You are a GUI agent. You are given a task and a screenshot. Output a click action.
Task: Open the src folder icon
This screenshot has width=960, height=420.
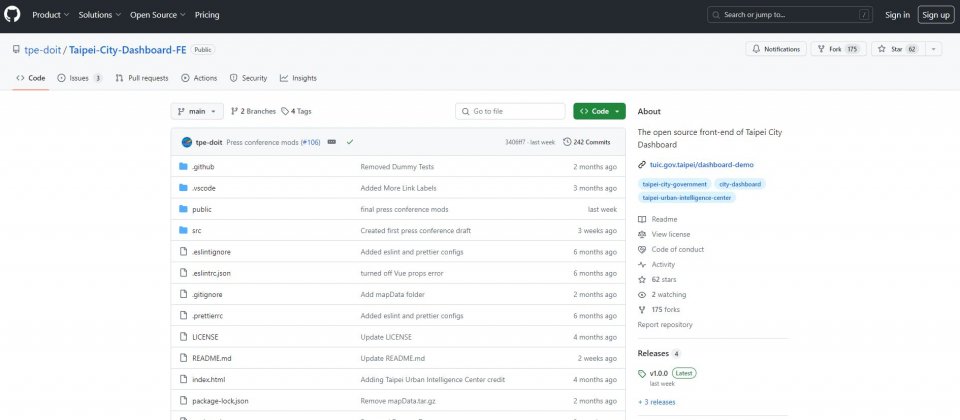tap(183, 230)
